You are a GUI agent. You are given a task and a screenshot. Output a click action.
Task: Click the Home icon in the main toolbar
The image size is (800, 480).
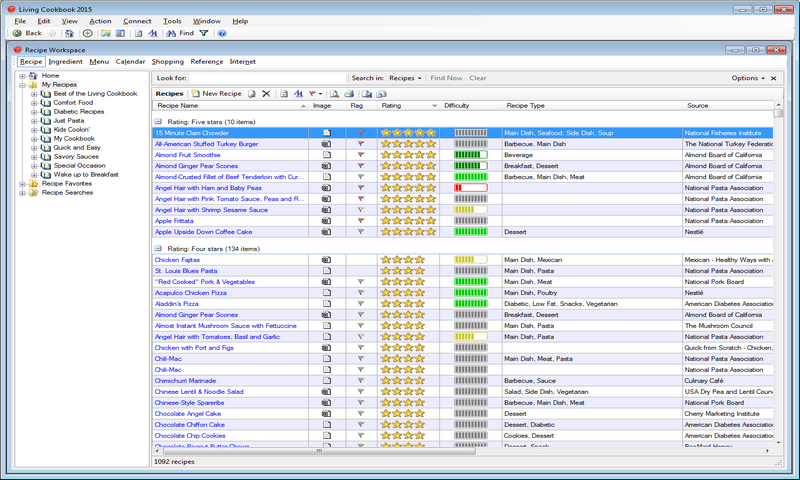click(x=71, y=33)
